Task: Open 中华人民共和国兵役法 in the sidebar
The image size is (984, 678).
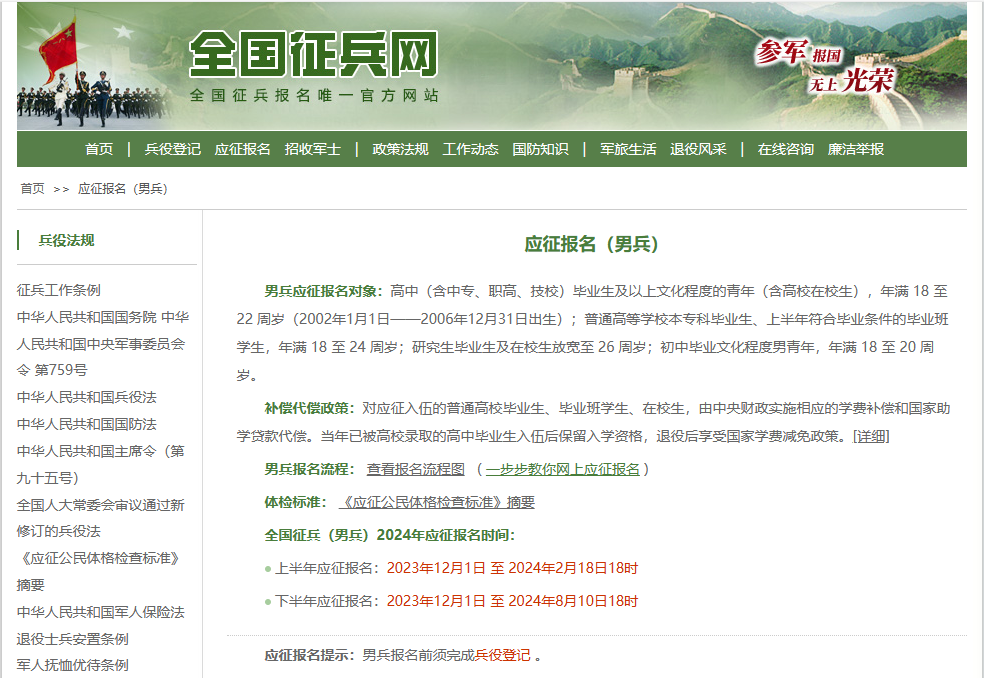Action: pyautogui.click(x=87, y=397)
